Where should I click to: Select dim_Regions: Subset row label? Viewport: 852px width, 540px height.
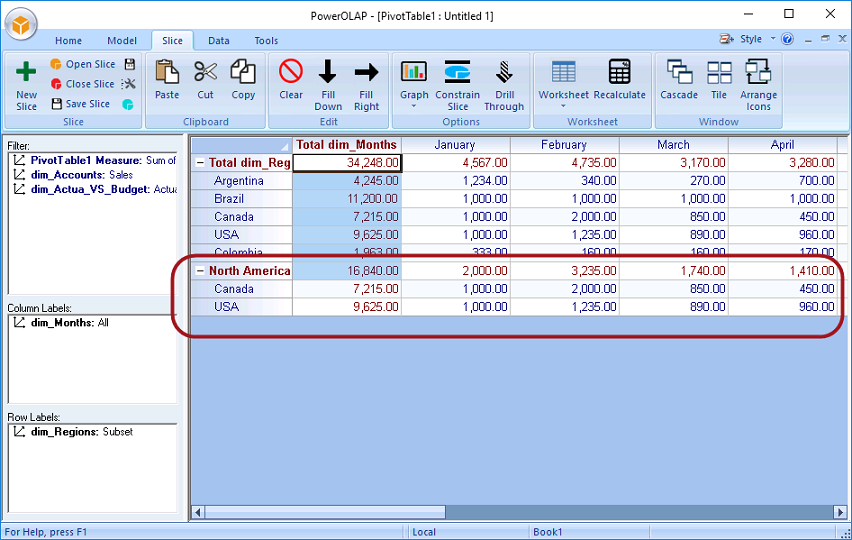(x=73, y=432)
